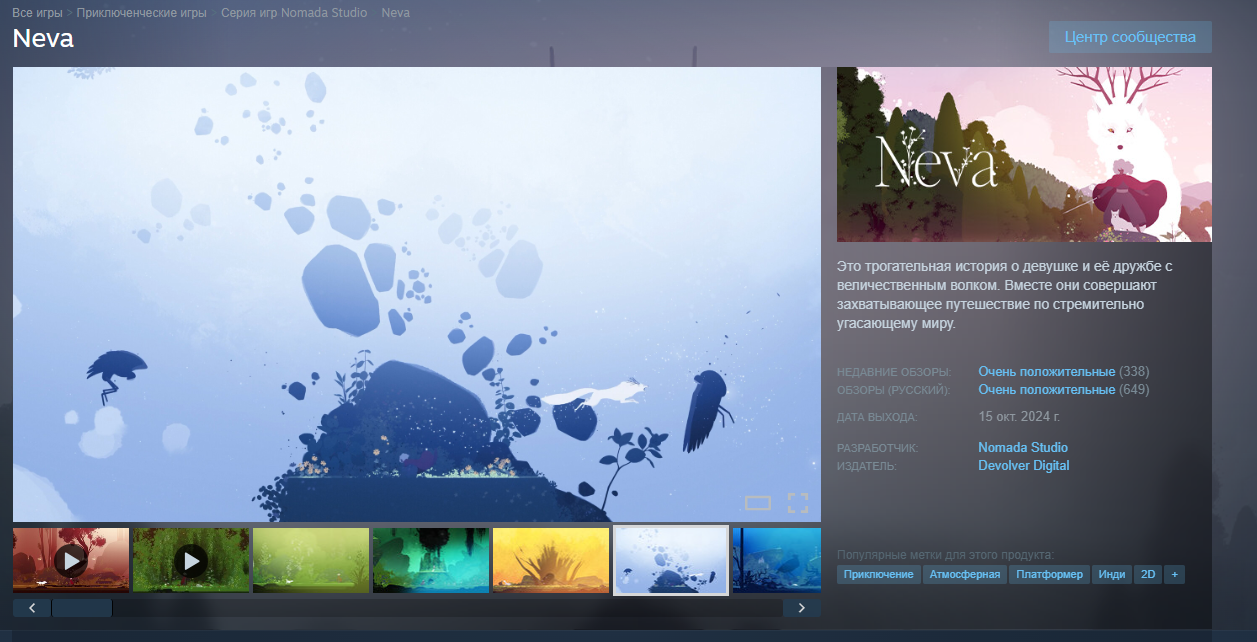
Task: Click the release date 15 окт. 2024 г.
Action: tap(1019, 416)
